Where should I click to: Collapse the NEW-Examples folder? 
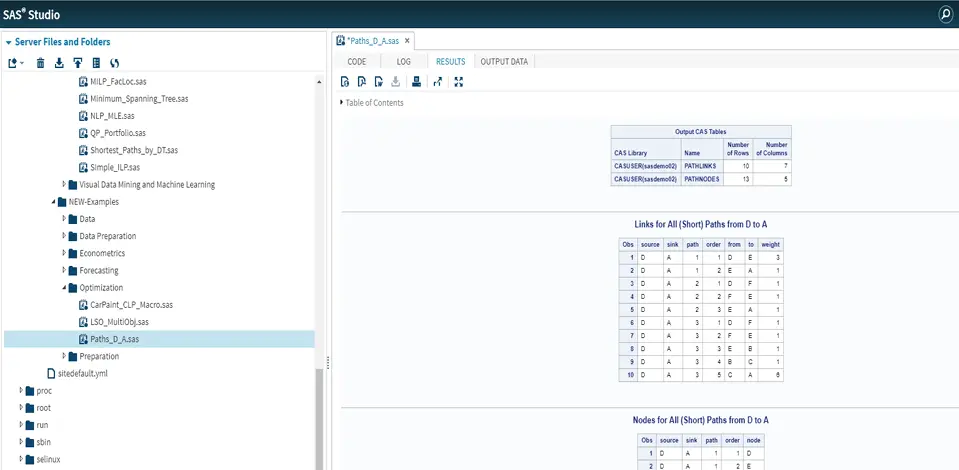[53, 201]
